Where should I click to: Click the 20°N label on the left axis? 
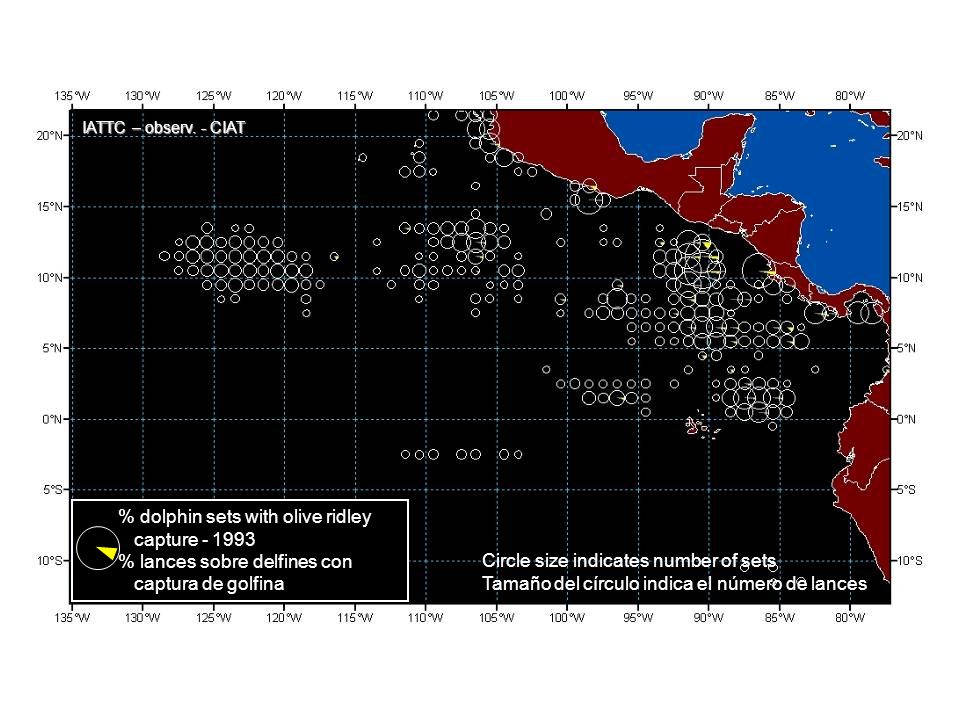click(50, 135)
